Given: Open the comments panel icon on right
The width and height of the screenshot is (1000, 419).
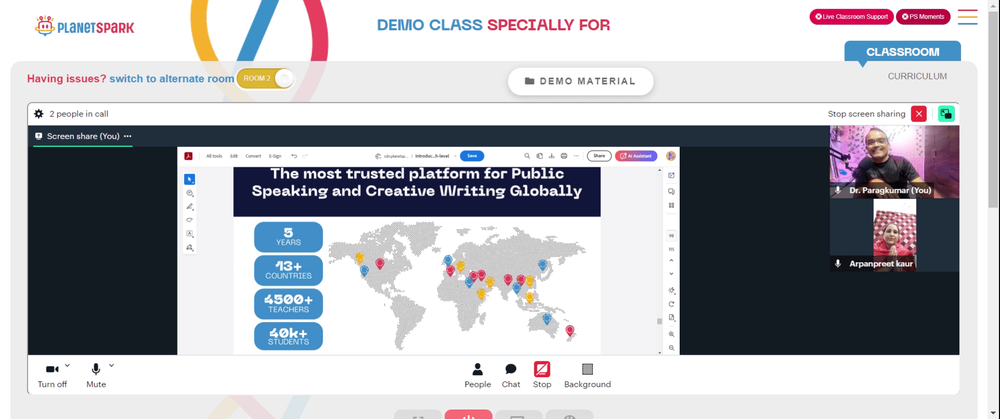Looking at the screenshot, I should 672,191.
